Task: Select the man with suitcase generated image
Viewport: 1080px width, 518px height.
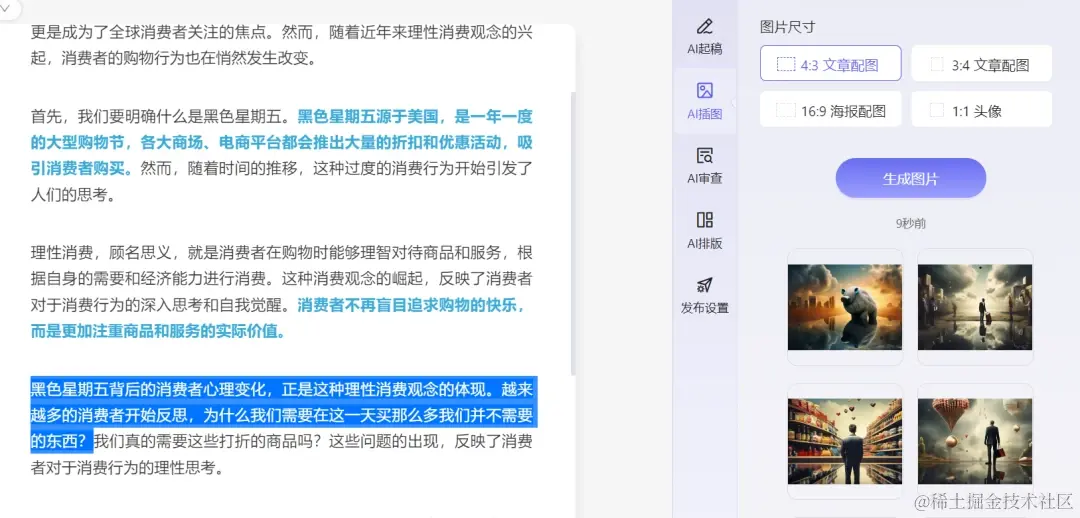Action: tap(975, 307)
